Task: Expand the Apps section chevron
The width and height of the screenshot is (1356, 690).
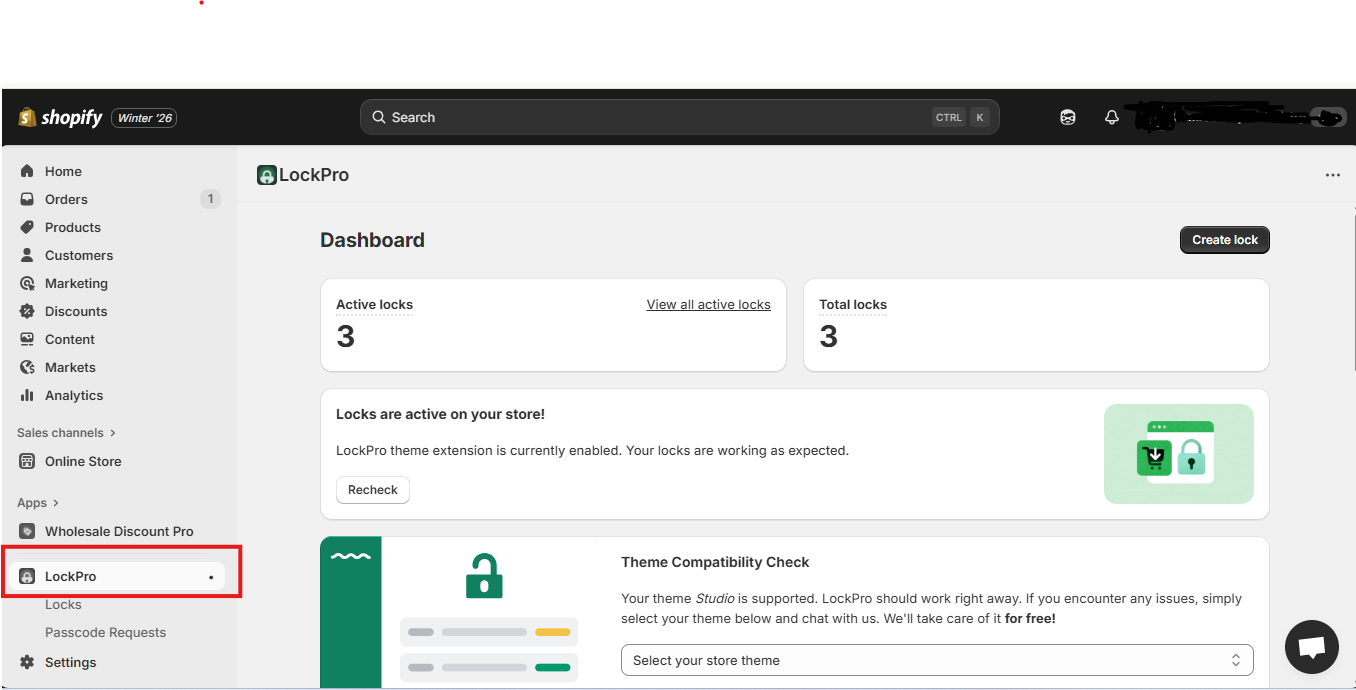Action: point(56,503)
